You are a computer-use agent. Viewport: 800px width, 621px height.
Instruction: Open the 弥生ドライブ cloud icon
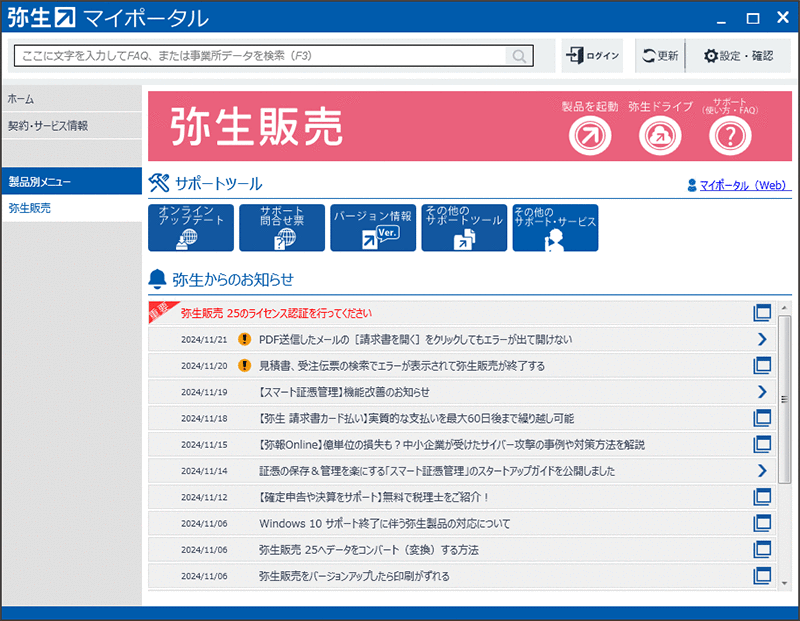click(660, 136)
